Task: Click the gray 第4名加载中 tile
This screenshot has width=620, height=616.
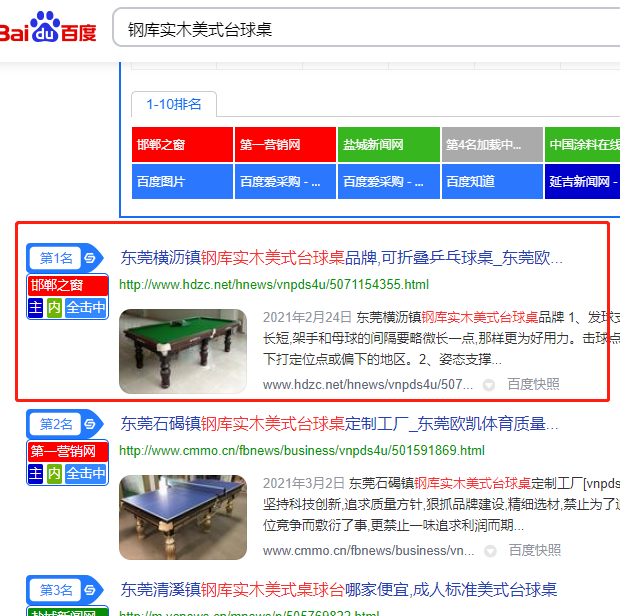Action: click(x=492, y=145)
